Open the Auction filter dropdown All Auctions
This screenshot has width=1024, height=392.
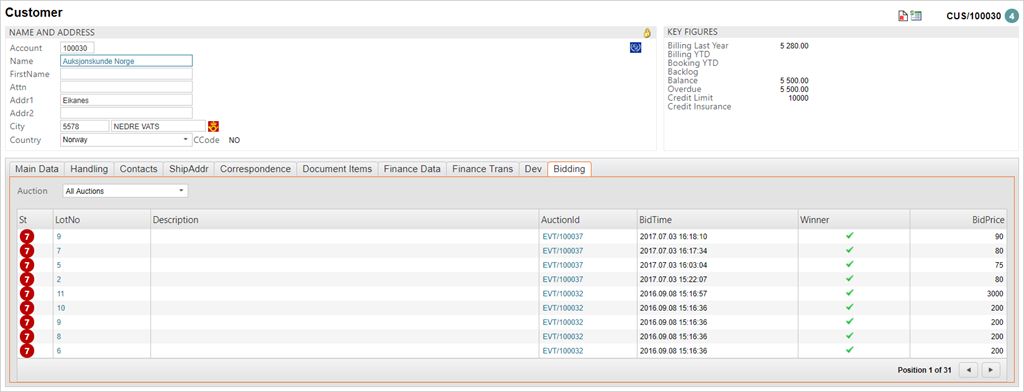125,191
